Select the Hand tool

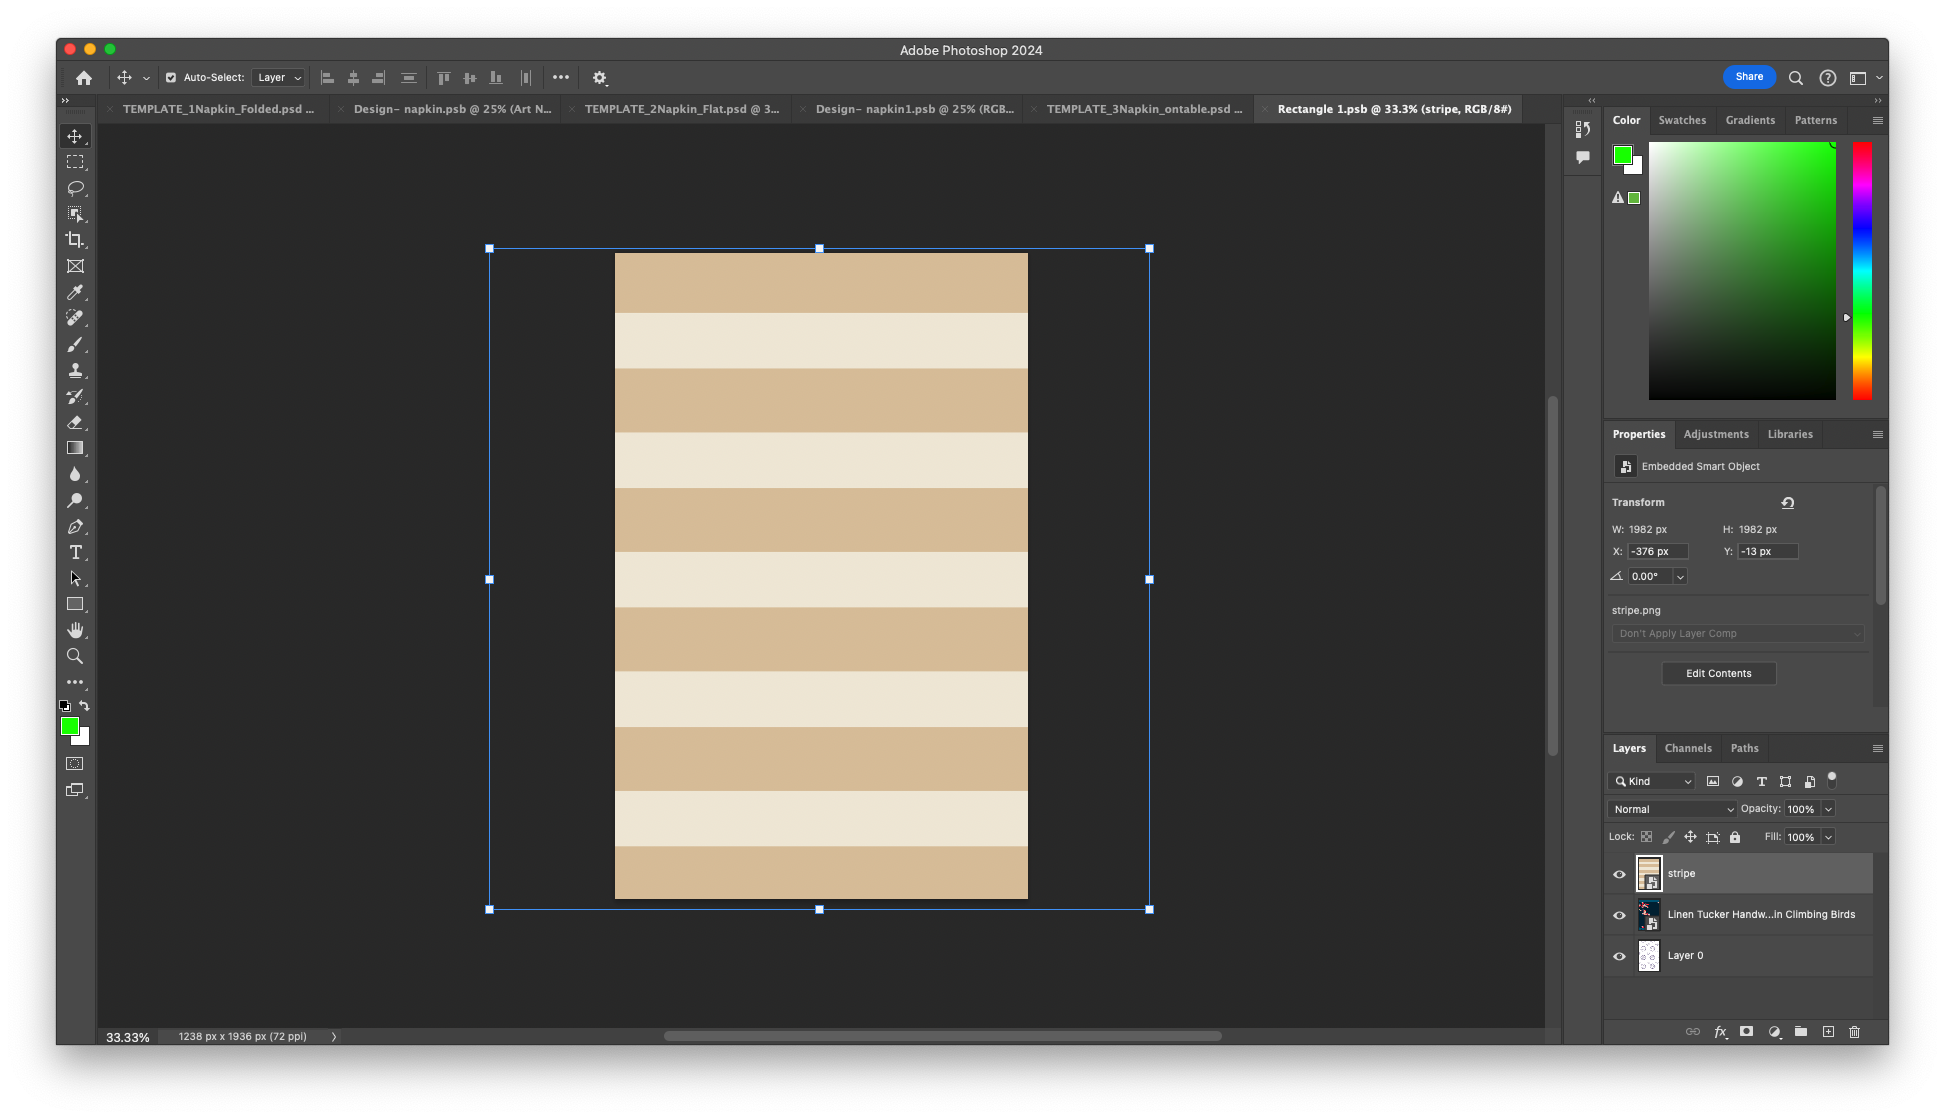pyautogui.click(x=75, y=630)
